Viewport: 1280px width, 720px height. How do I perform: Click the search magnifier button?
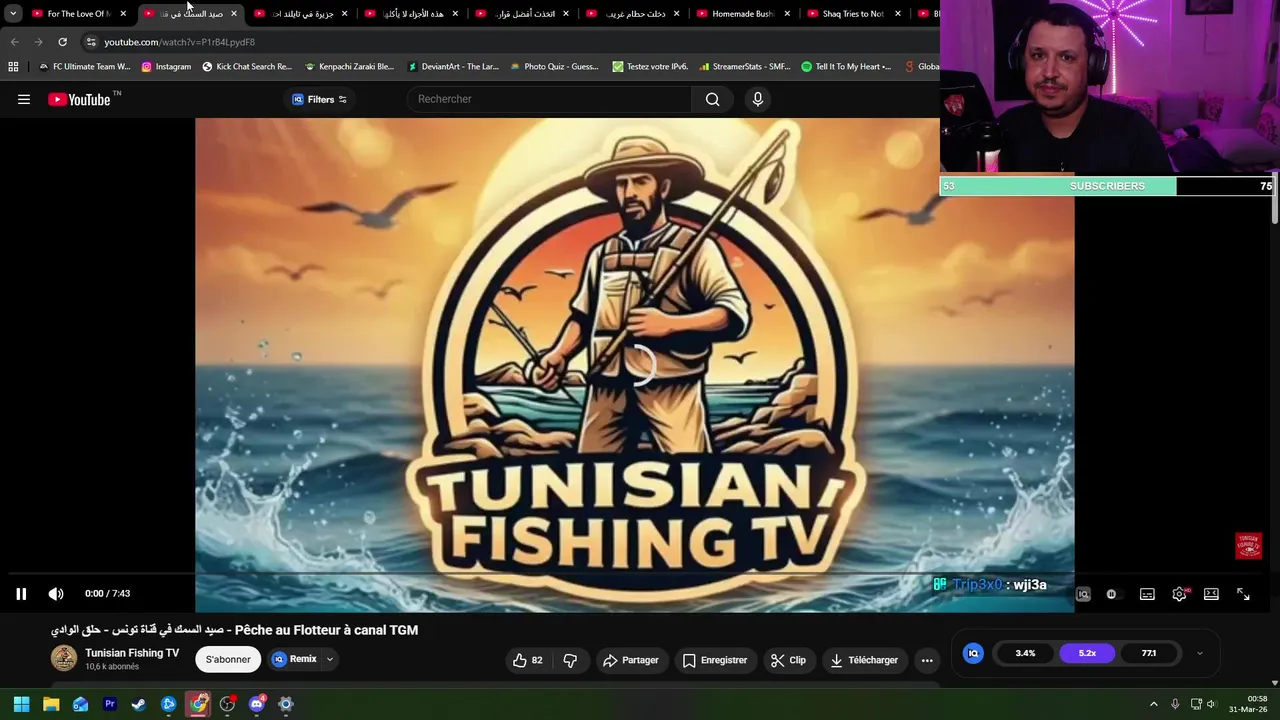click(712, 99)
